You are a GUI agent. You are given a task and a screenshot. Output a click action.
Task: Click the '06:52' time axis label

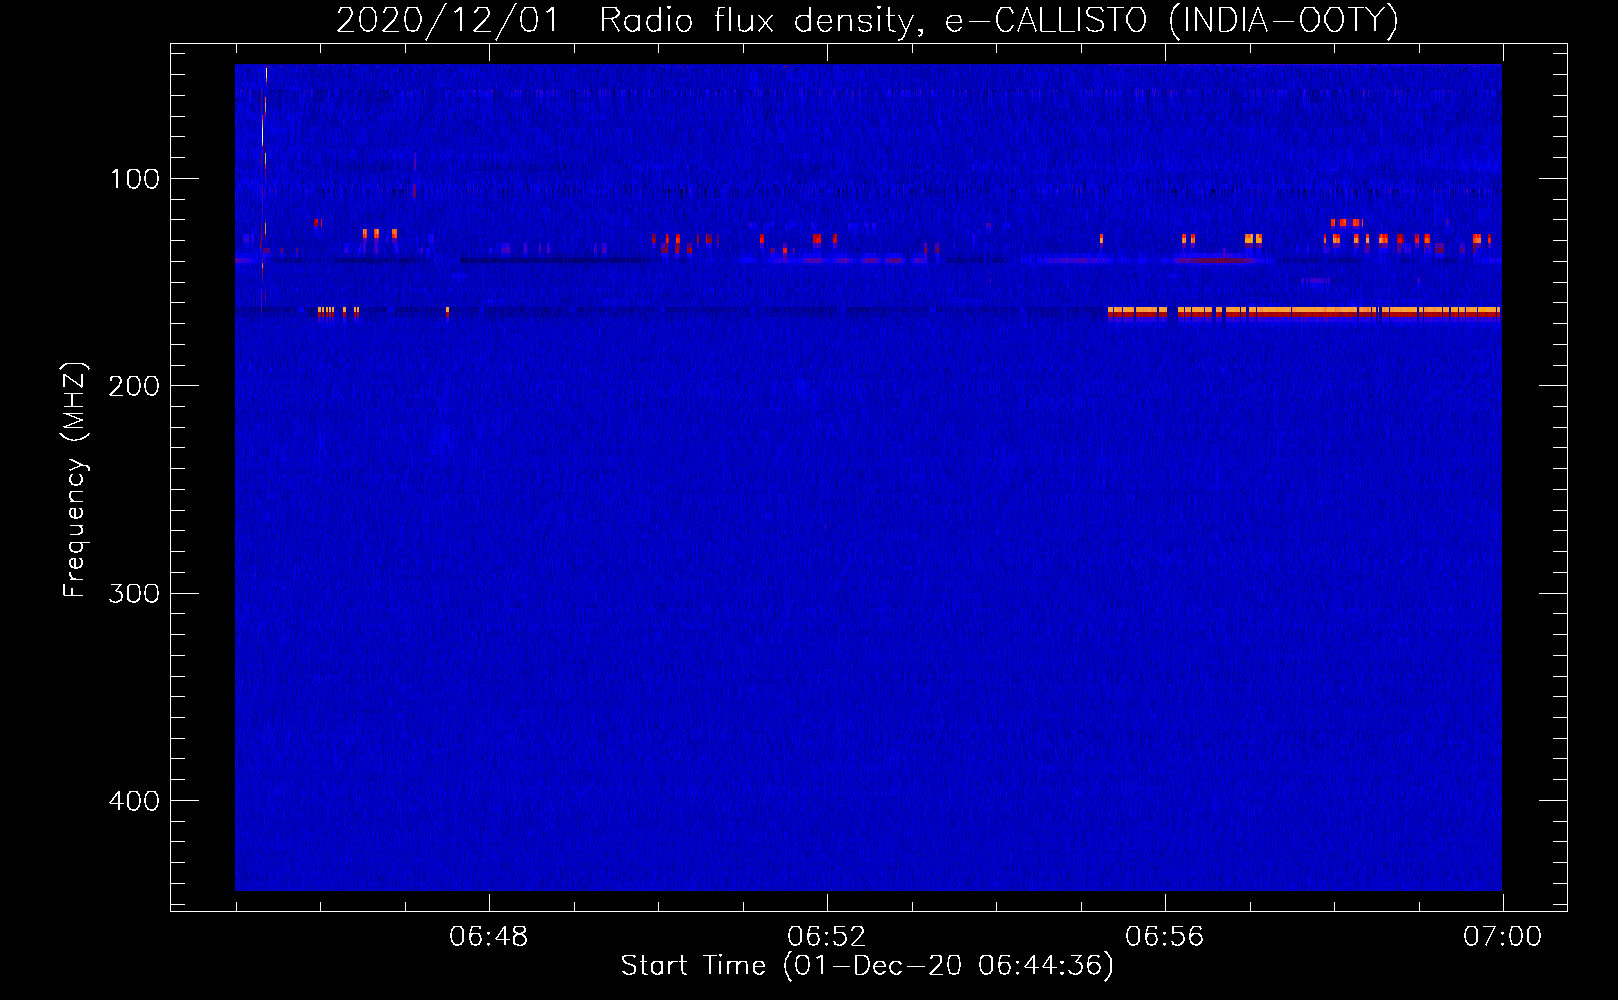[x=826, y=937]
